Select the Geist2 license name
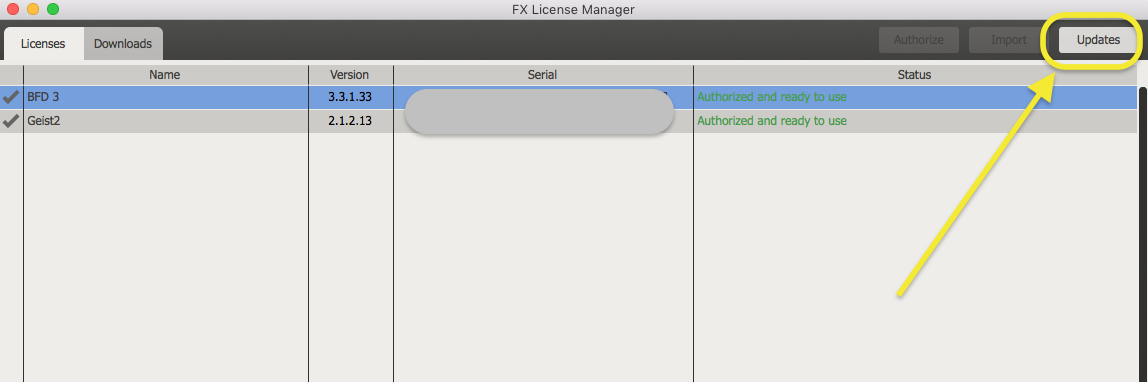This screenshot has height=382, width=1148. pyautogui.click(x=44, y=121)
